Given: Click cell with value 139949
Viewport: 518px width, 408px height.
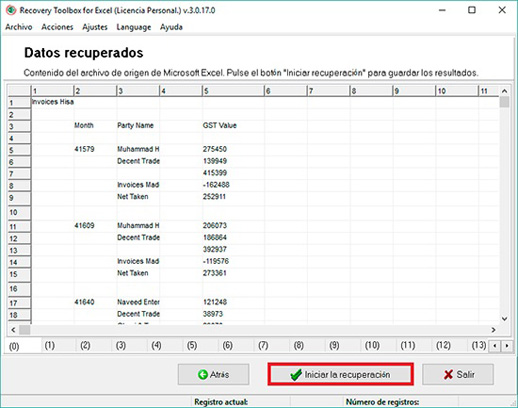Looking at the screenshot, I should [233, 161].
